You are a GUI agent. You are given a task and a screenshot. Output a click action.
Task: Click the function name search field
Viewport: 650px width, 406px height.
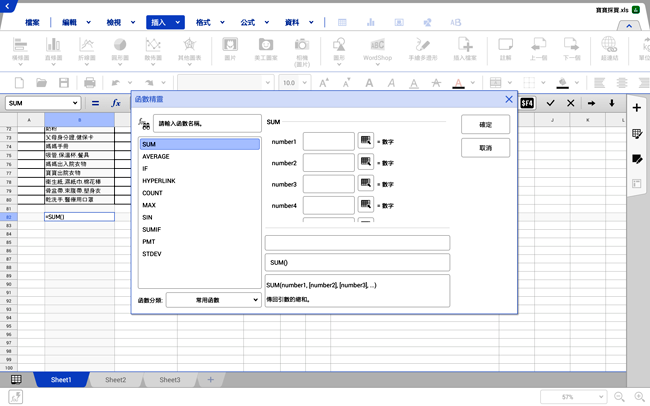(x=207, y=124)
